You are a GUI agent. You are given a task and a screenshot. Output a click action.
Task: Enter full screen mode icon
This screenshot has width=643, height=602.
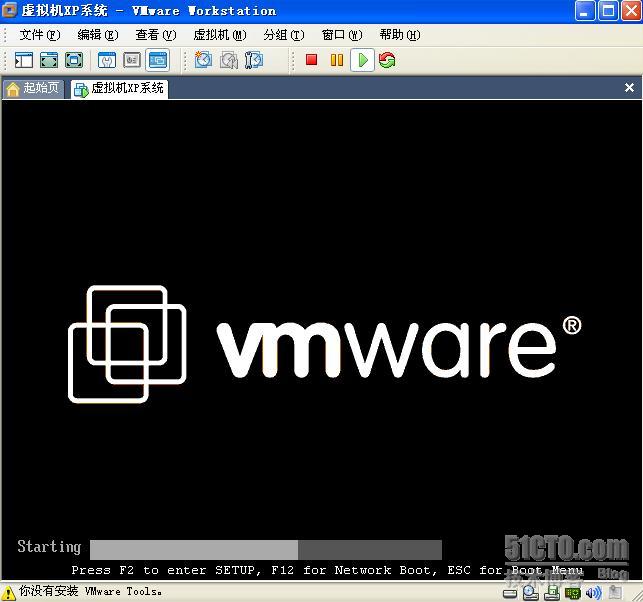pos(74,60)
